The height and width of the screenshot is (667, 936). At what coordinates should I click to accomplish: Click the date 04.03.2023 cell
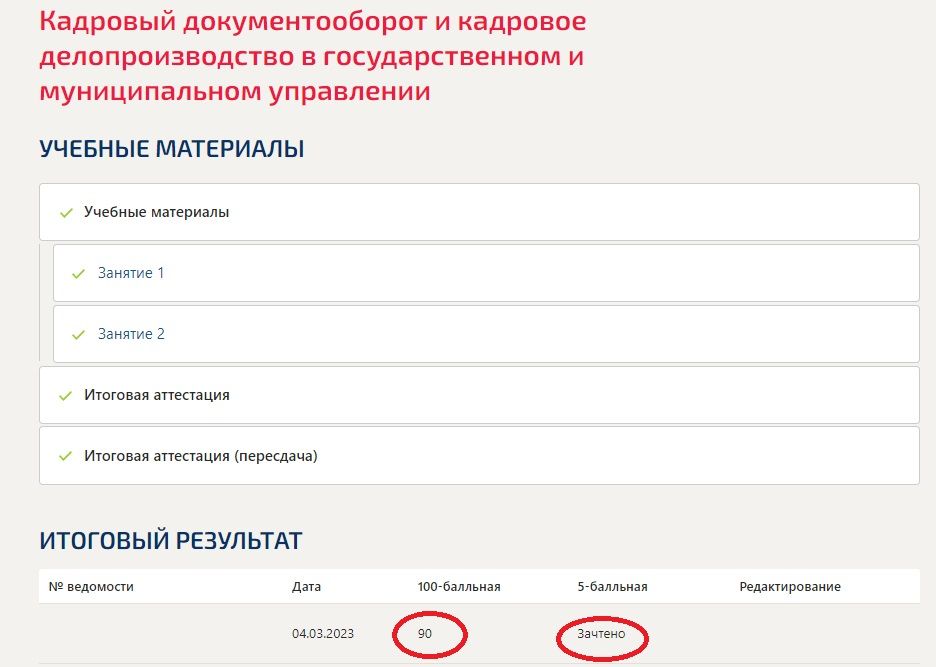coord(323,634)
